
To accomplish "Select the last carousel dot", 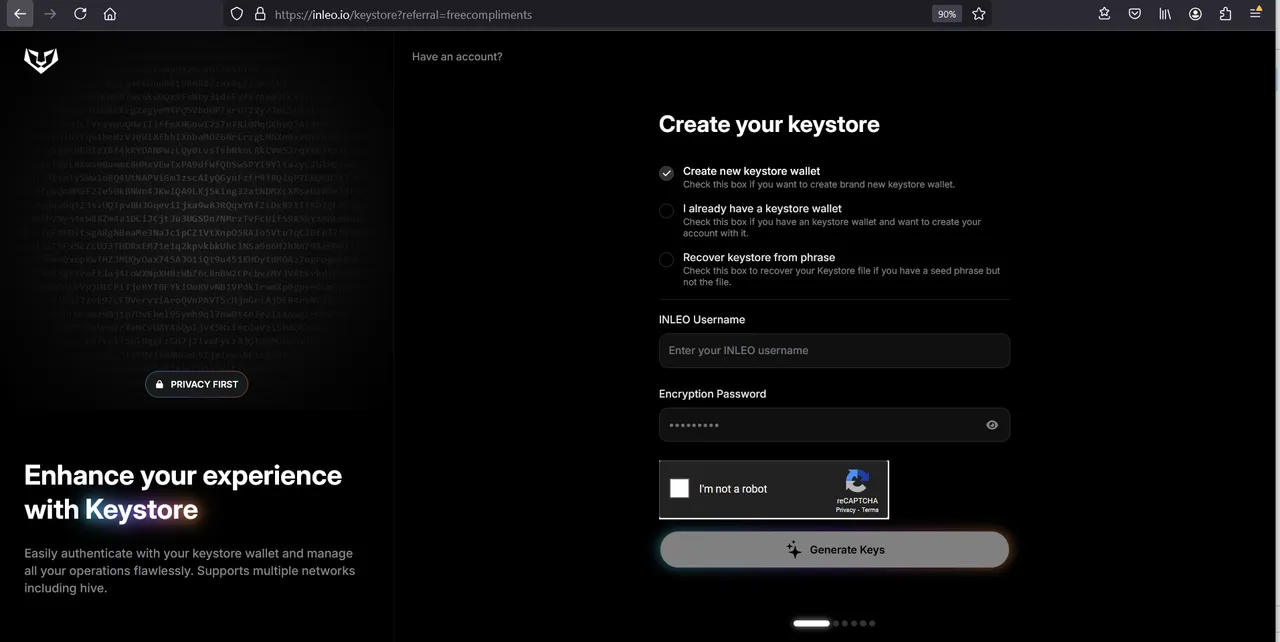I will (872, 623).
